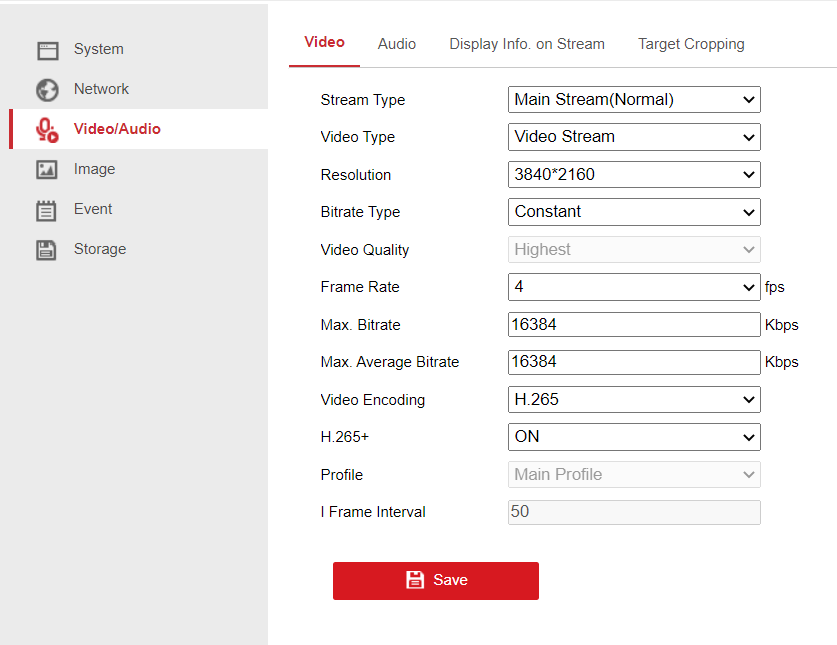Open the Resolution dropdown
This screenshot has width=837, height=645.
(x=634, y=175)
